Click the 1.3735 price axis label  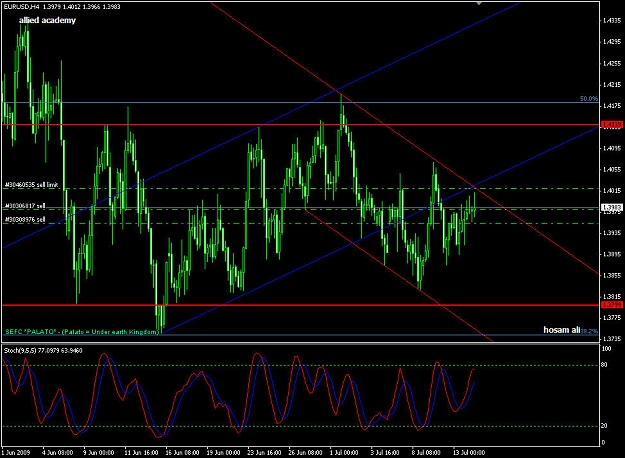[612, 339]
